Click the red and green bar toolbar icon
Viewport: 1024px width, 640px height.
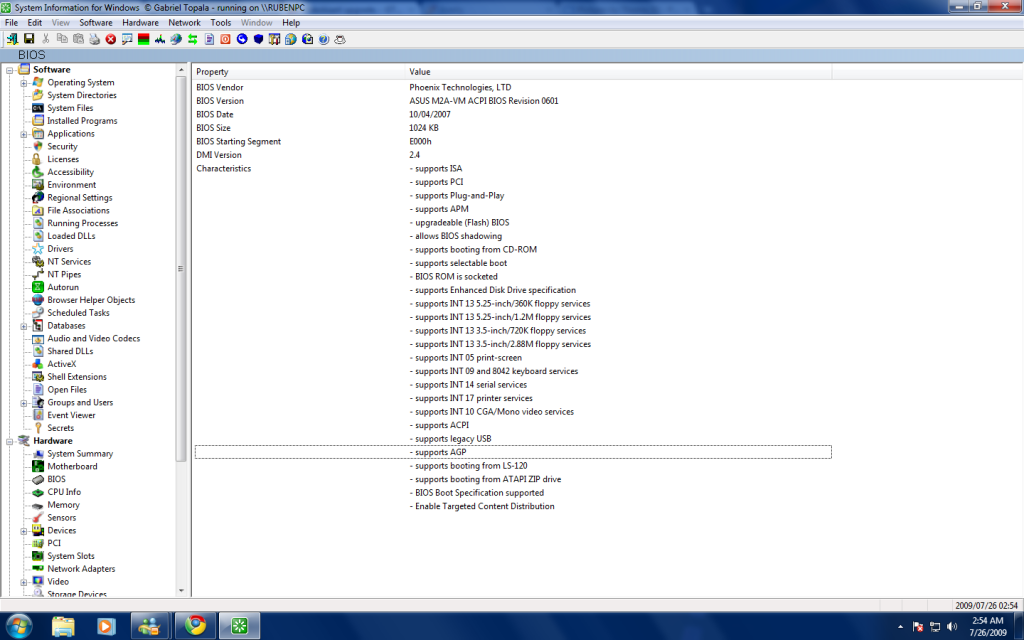point(143,39)
